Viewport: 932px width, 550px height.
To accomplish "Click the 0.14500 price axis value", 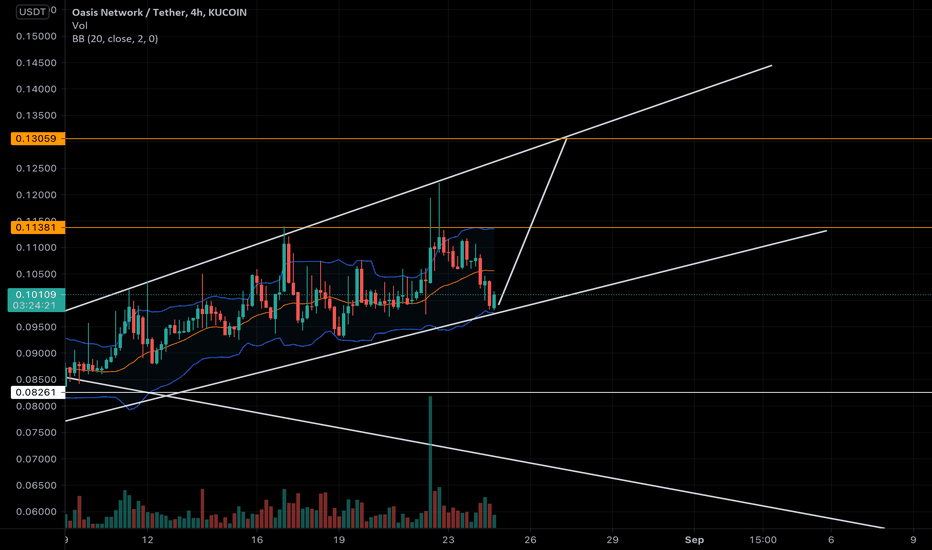I will (37, 63).
